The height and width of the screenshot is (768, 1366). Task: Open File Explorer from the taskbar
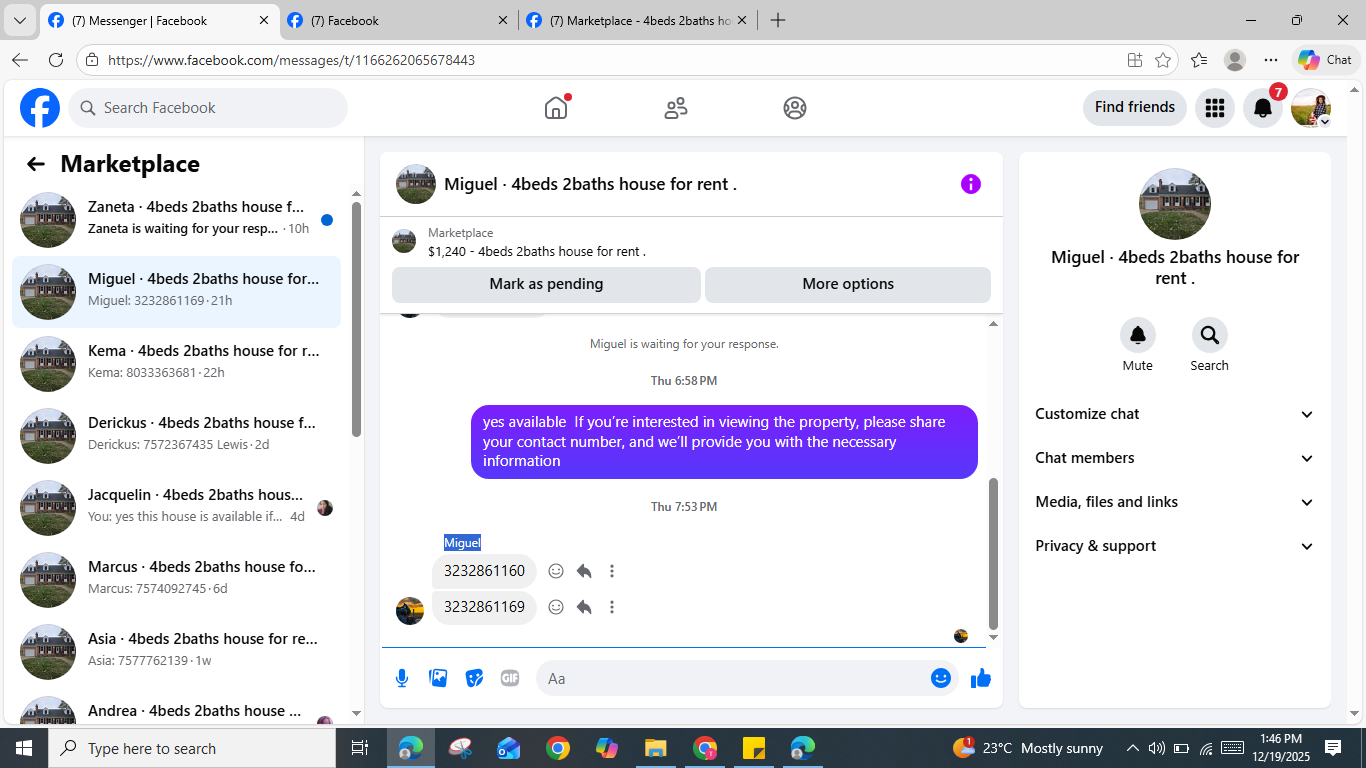click(655, 748)
